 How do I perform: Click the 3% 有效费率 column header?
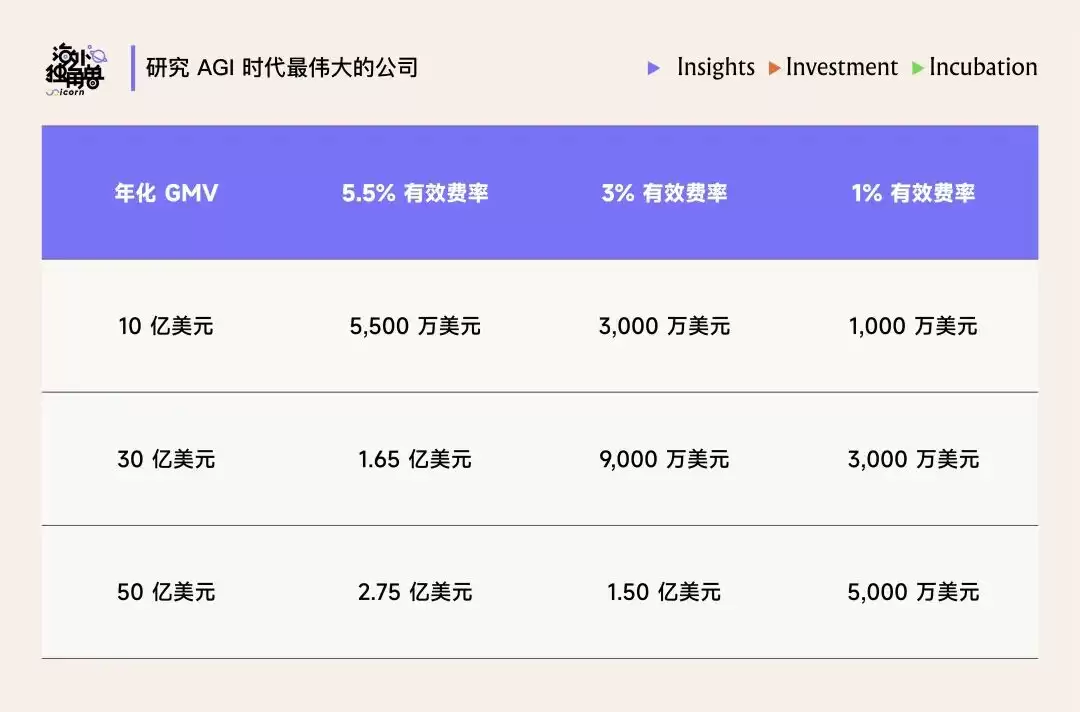[x=664, y=193]
